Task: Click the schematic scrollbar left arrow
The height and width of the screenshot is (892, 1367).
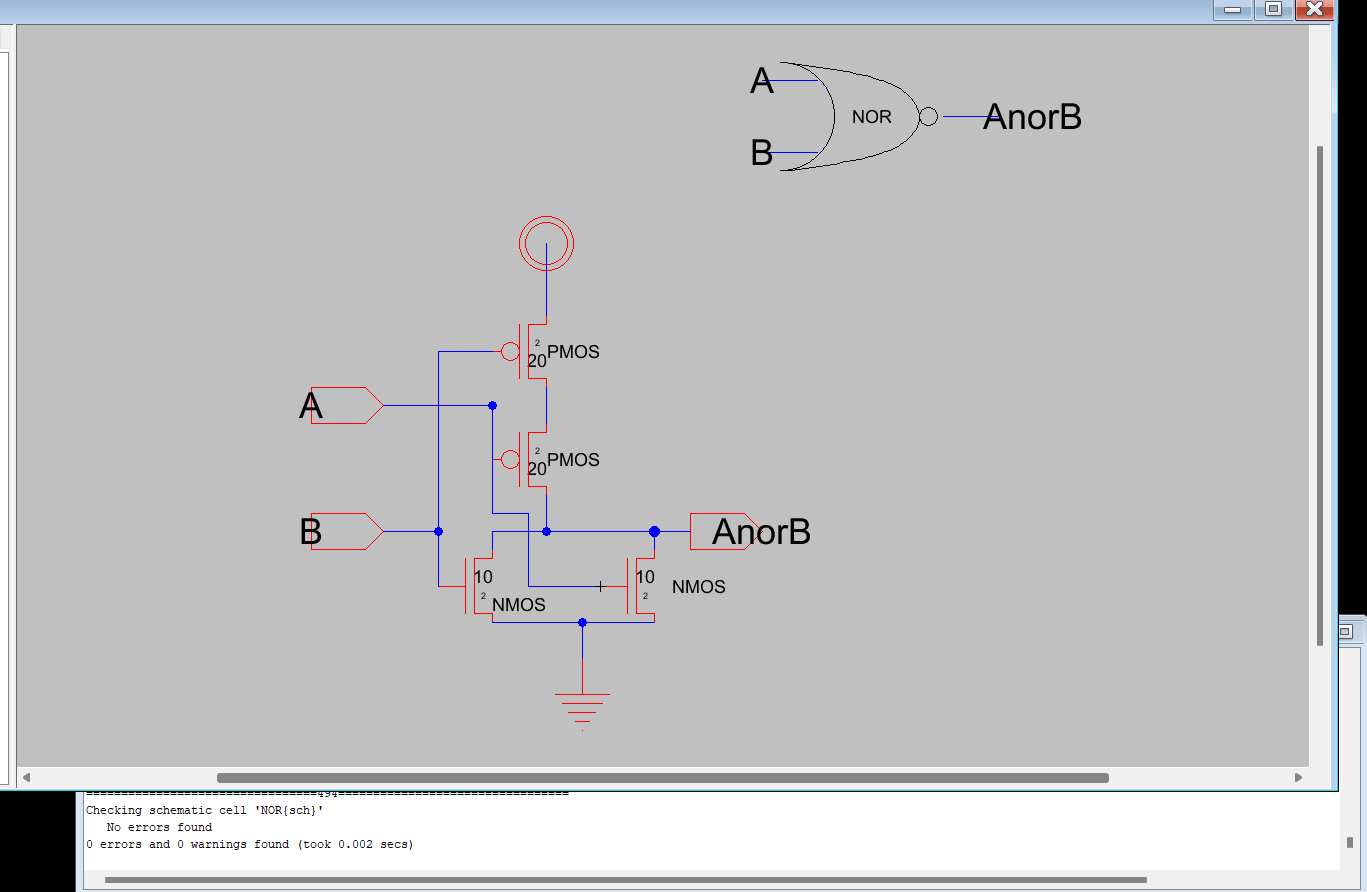Action: 26,777
